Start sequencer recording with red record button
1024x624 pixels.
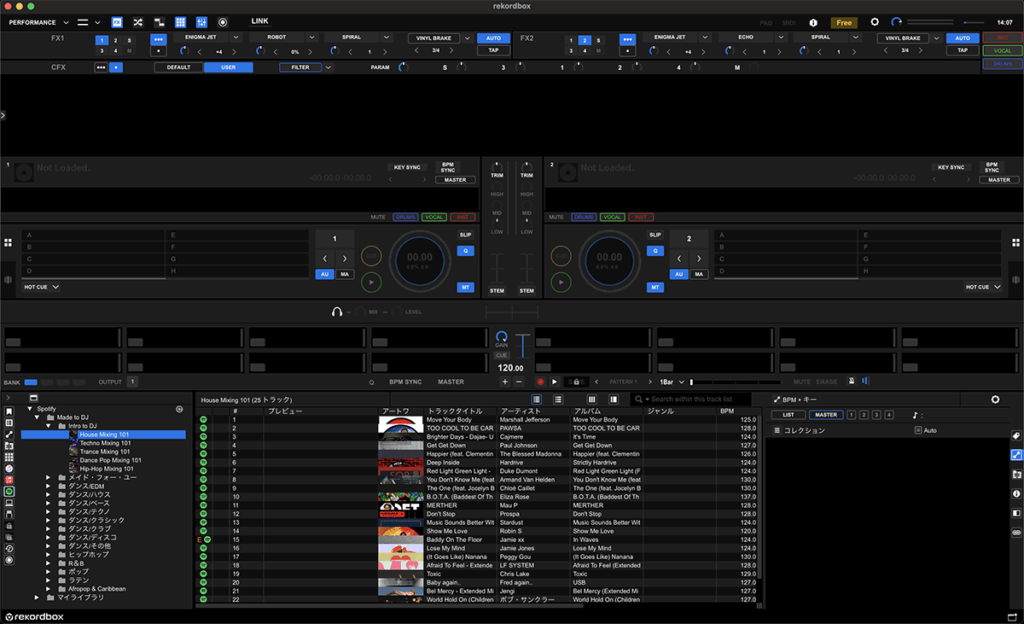540,382
